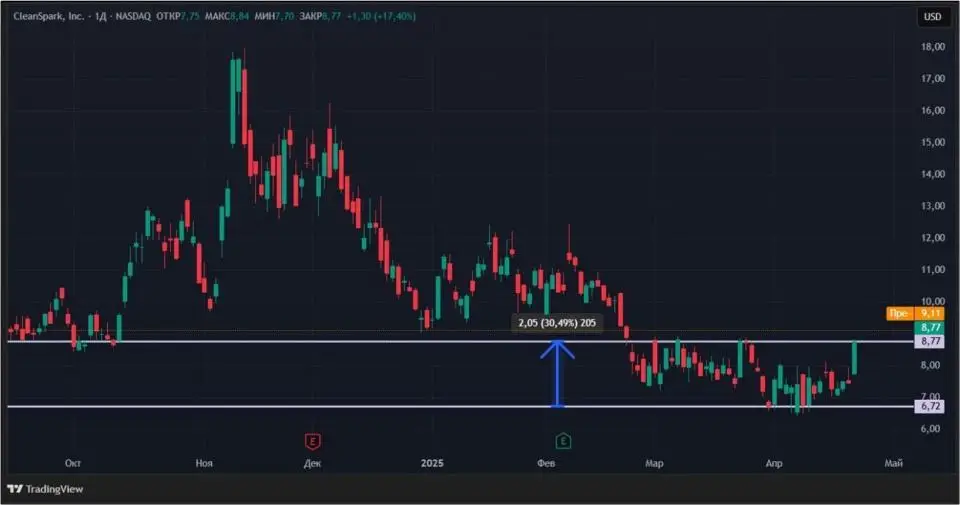Open the 1Д interval in chart legend
The image size is (960, 505).
100,17
